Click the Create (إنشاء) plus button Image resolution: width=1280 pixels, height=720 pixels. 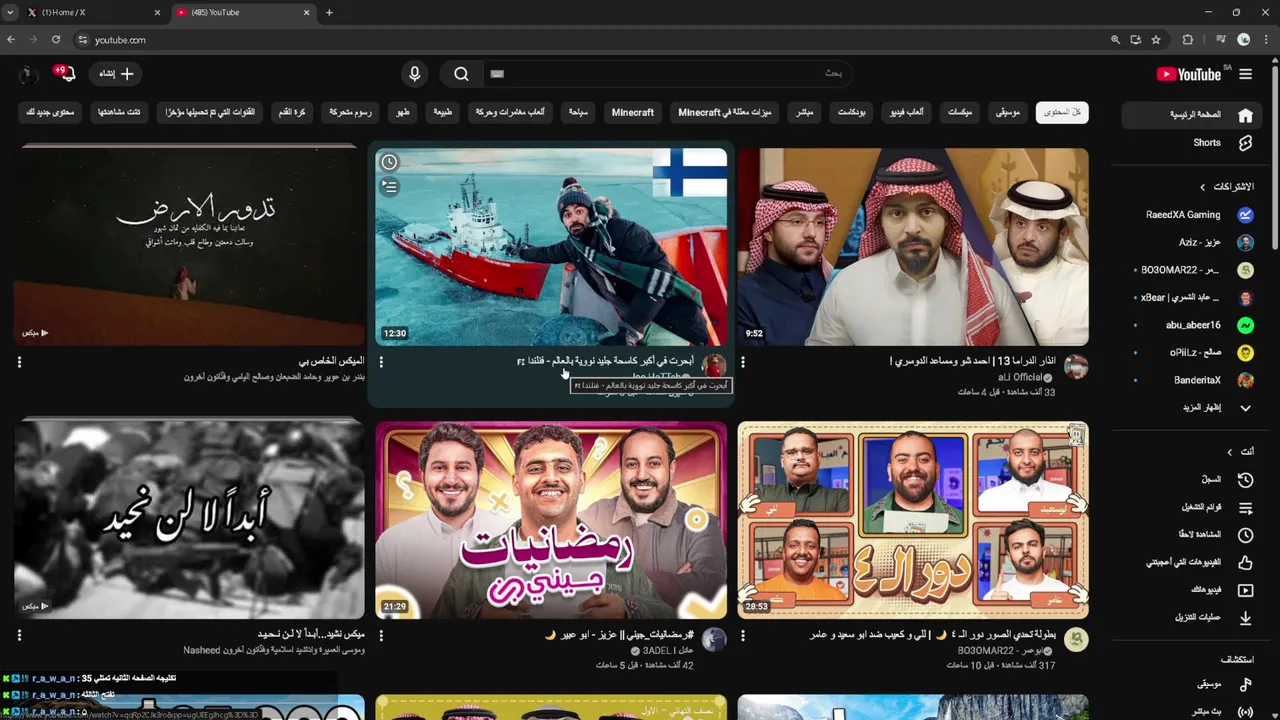pyautogui.click(x=115, y=74)
